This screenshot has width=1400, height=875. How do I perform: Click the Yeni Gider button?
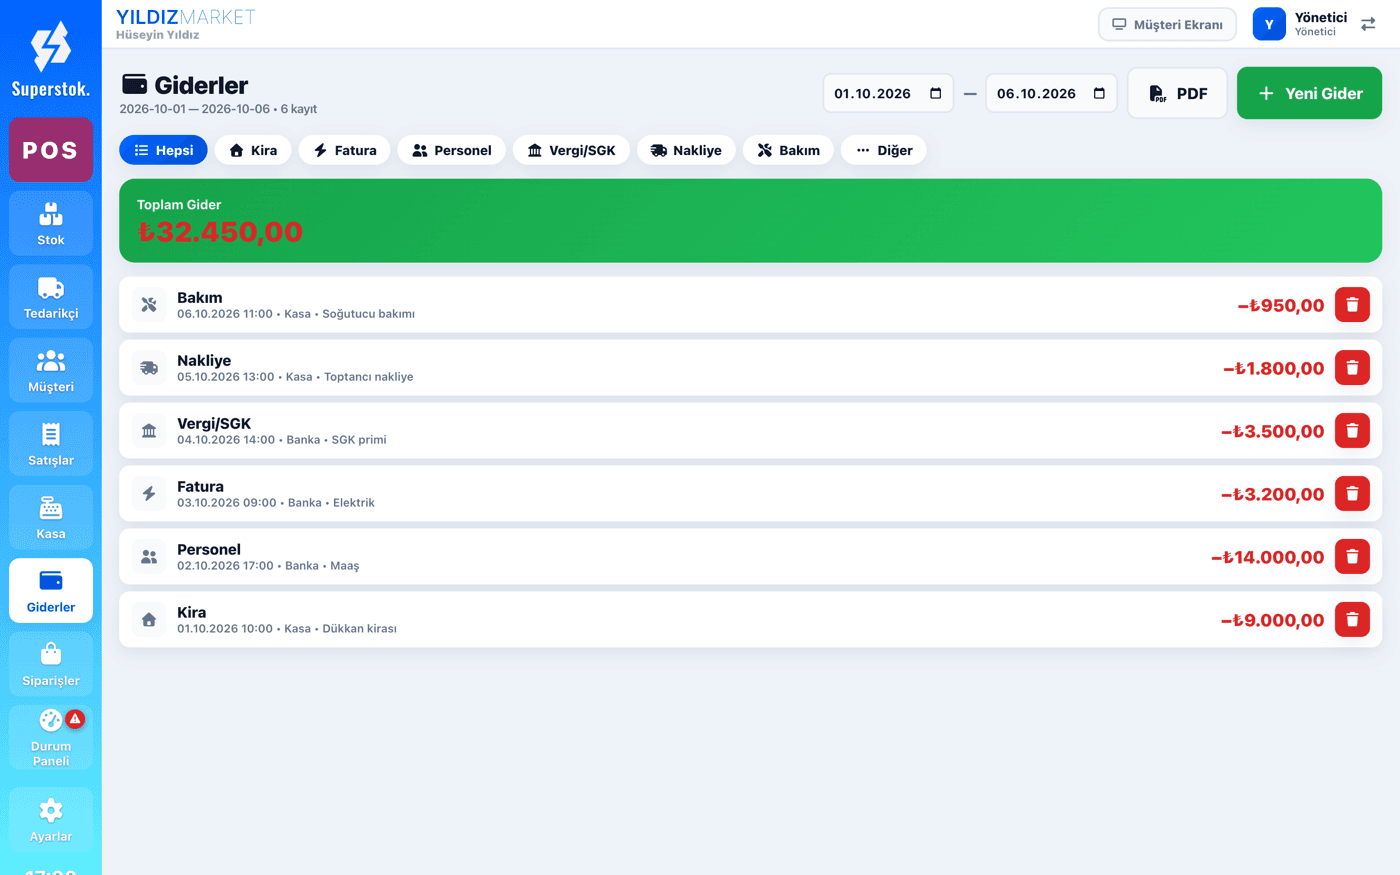1310,93
